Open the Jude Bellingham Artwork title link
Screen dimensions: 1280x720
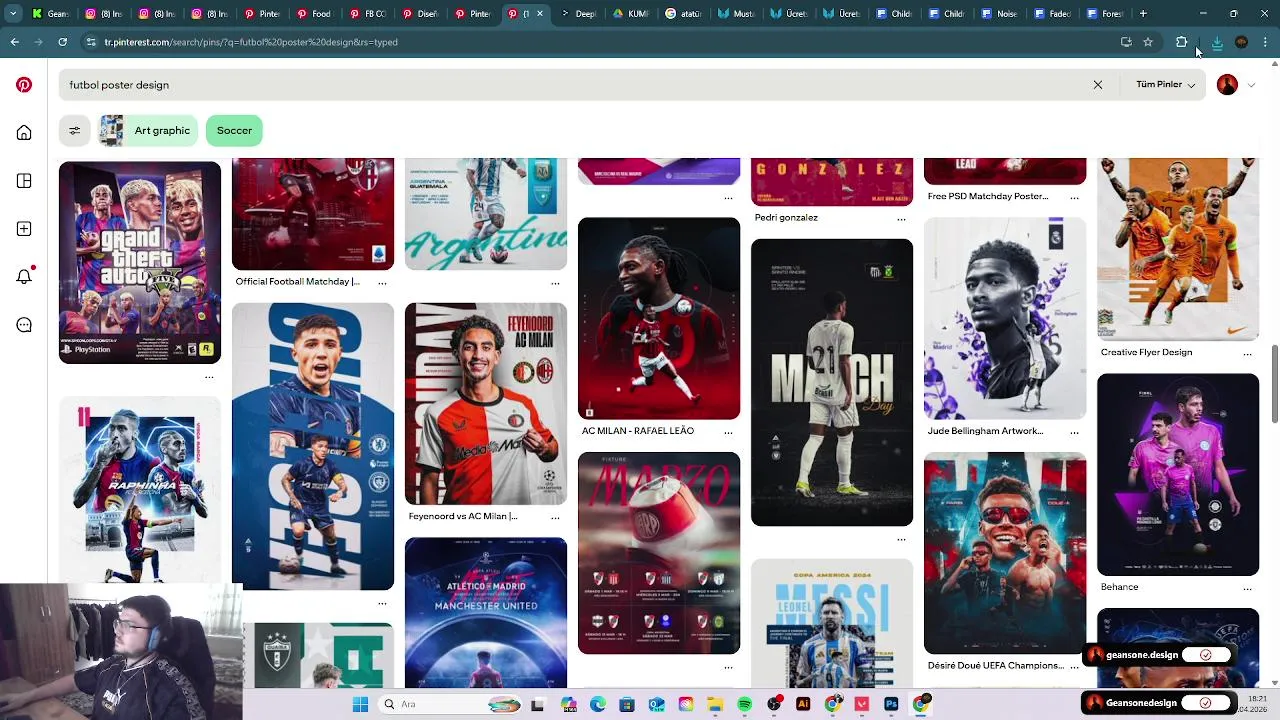pos(985,431)
